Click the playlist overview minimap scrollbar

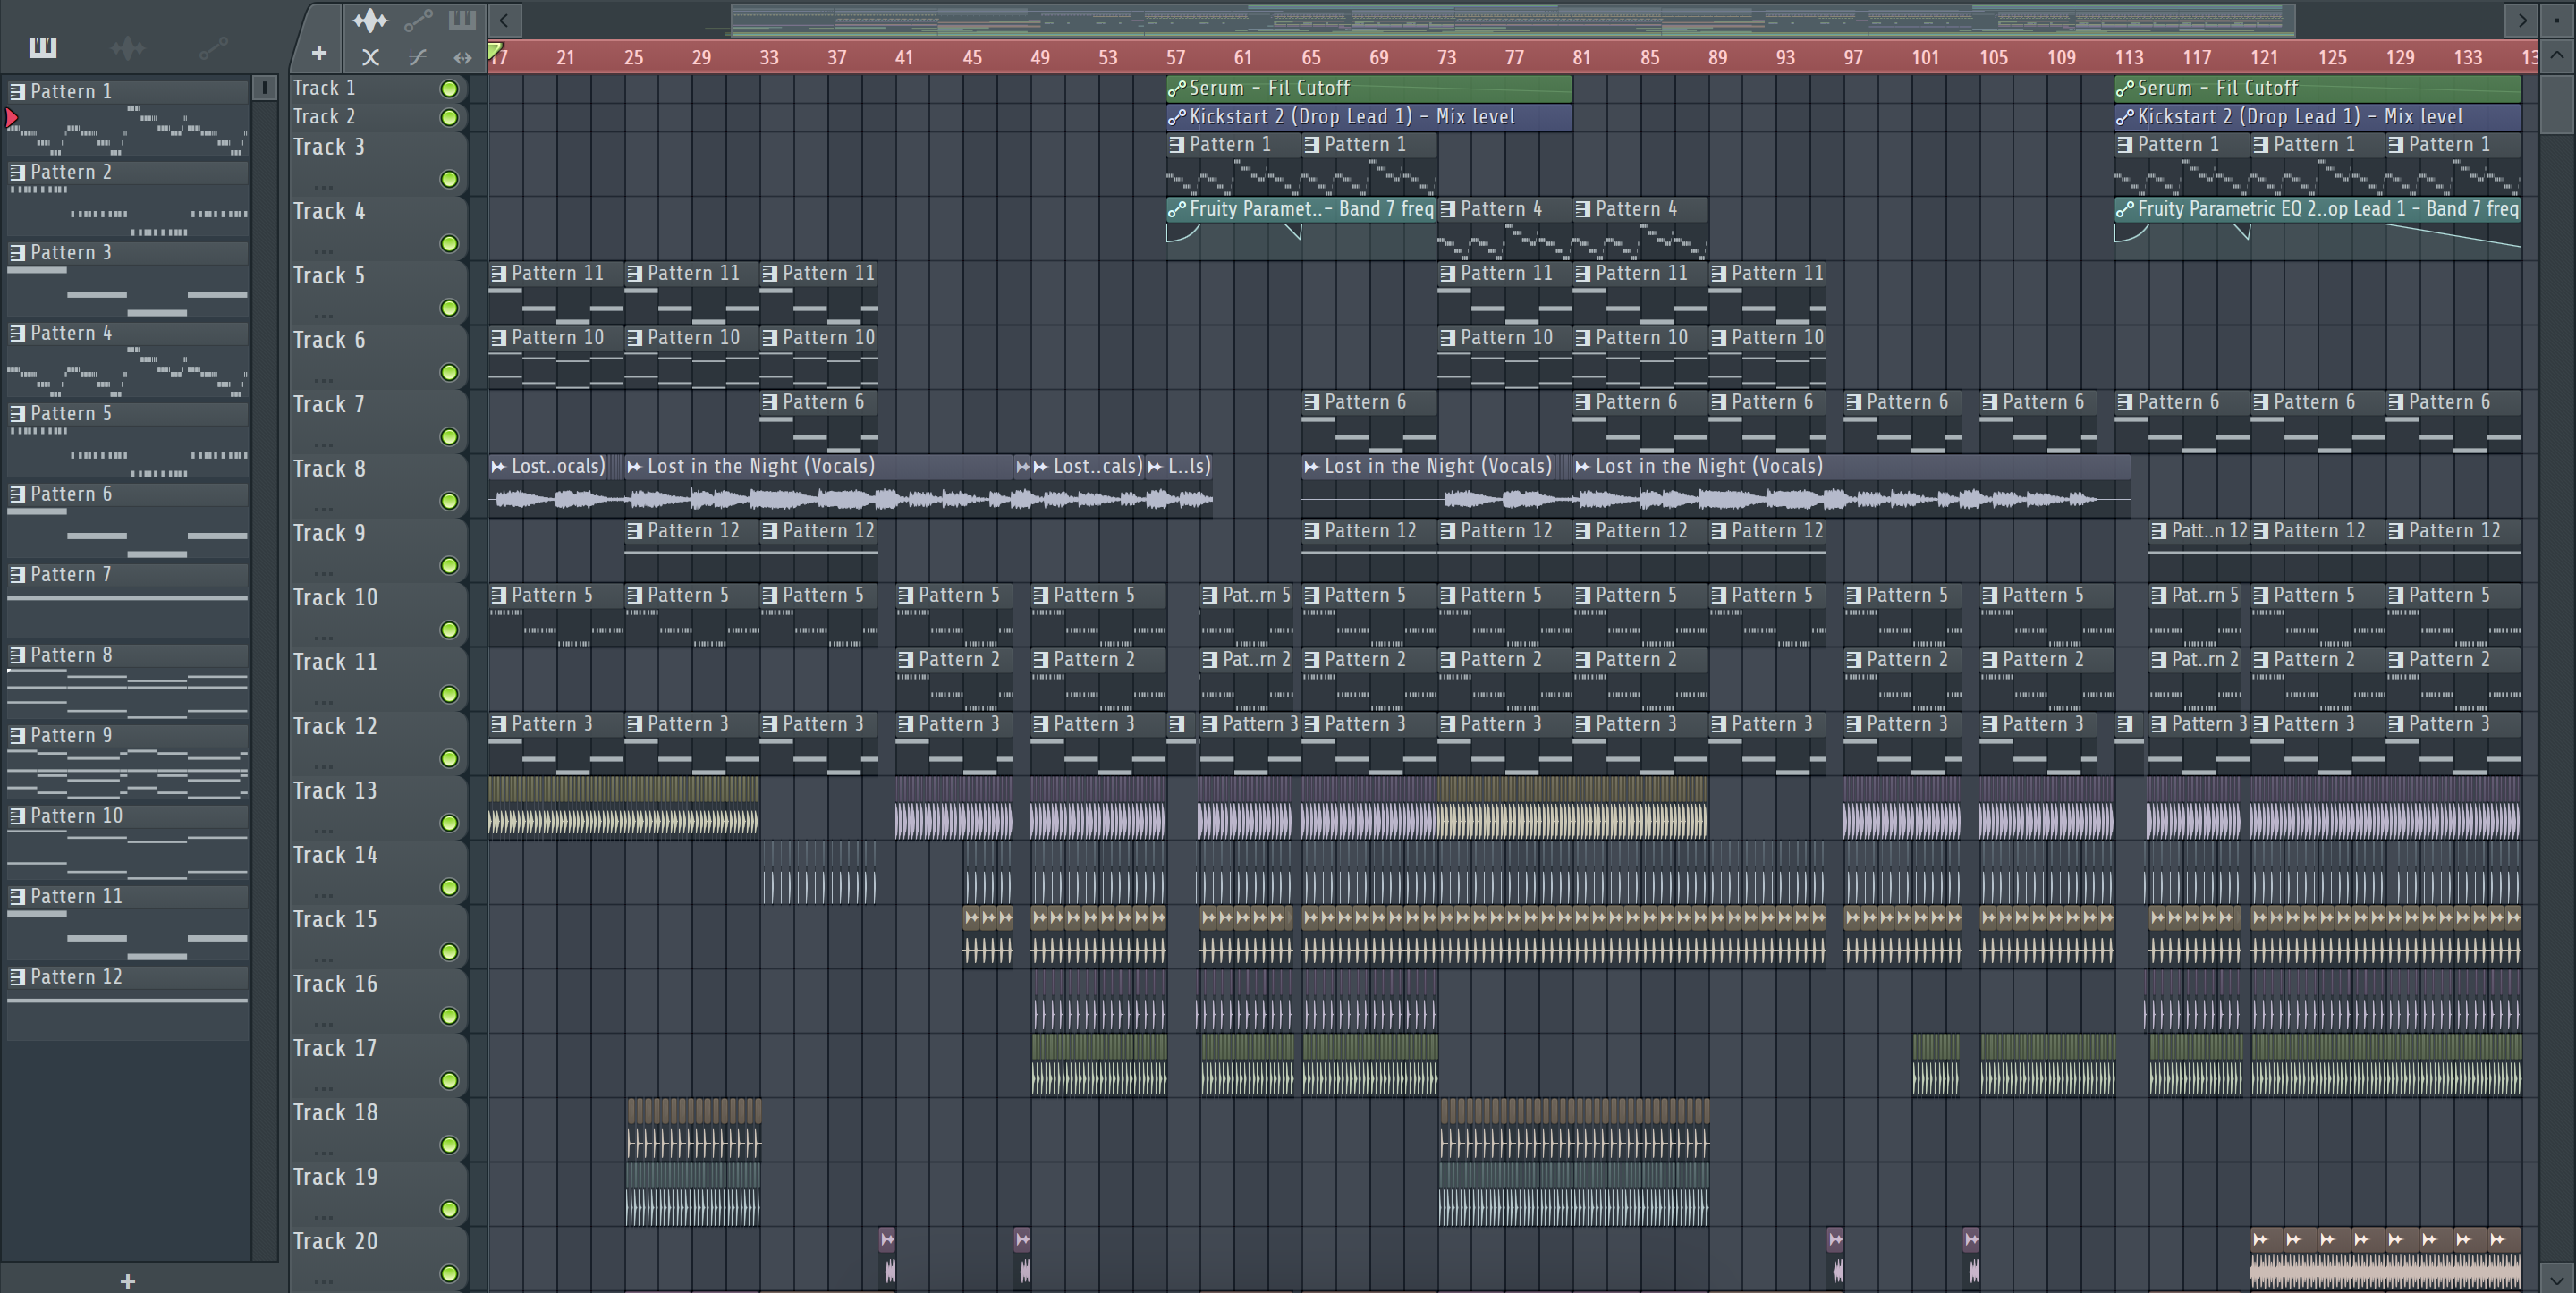point(1512,19)
